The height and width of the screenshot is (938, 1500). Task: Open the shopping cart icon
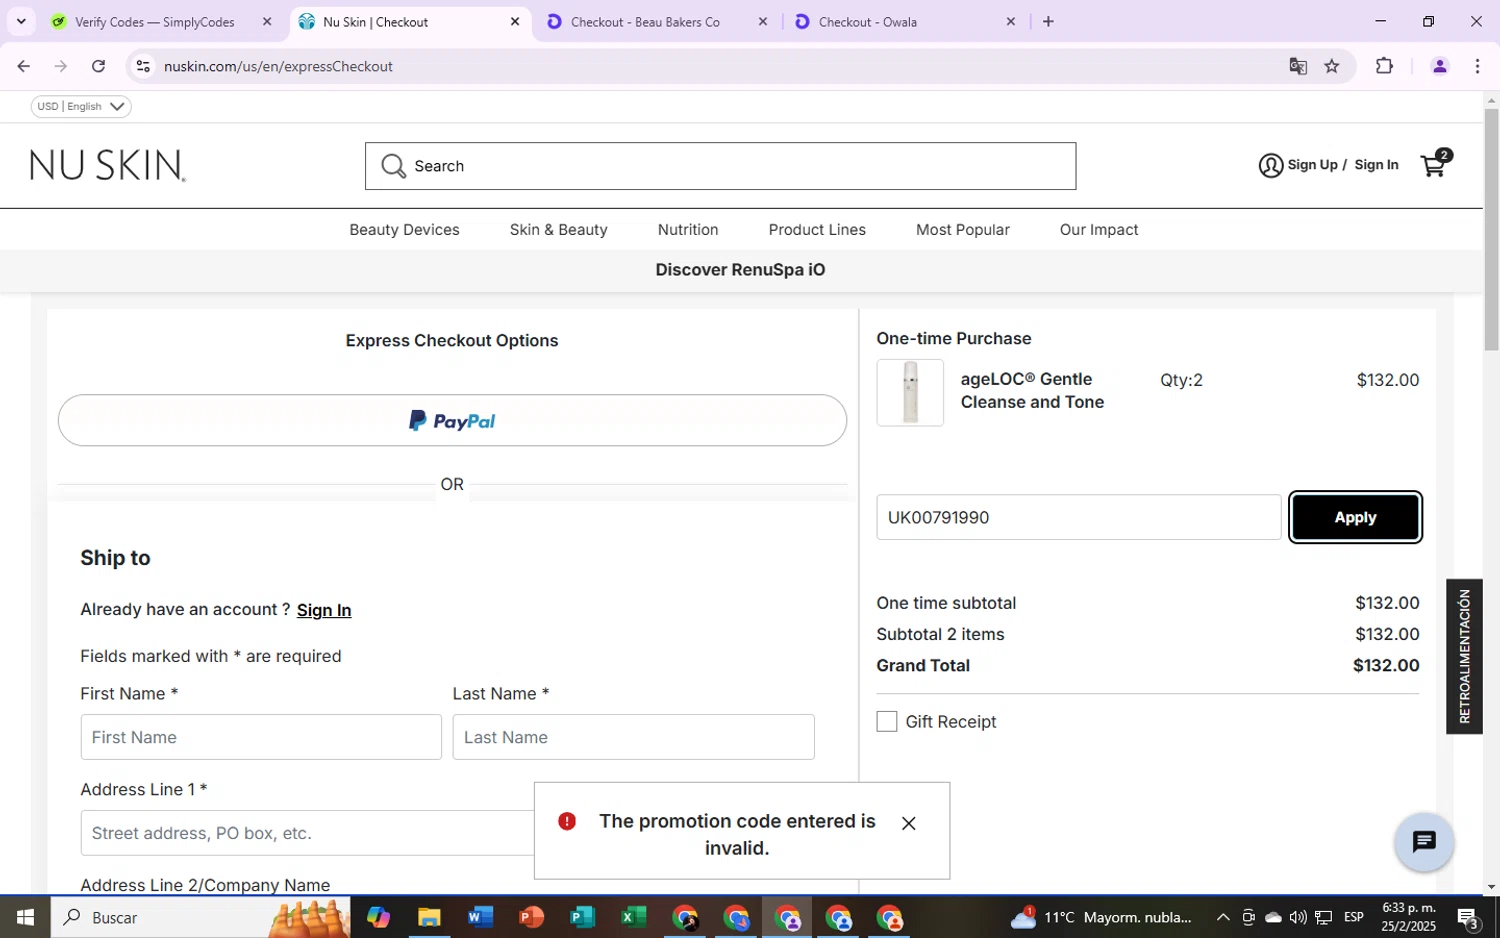[1435, 164]
